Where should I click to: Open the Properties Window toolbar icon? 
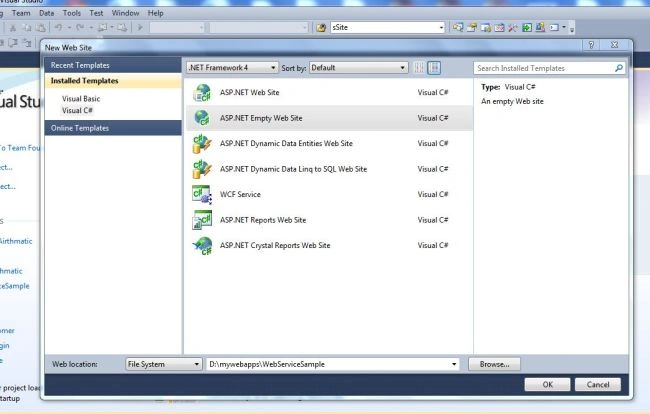coord(472,27)
